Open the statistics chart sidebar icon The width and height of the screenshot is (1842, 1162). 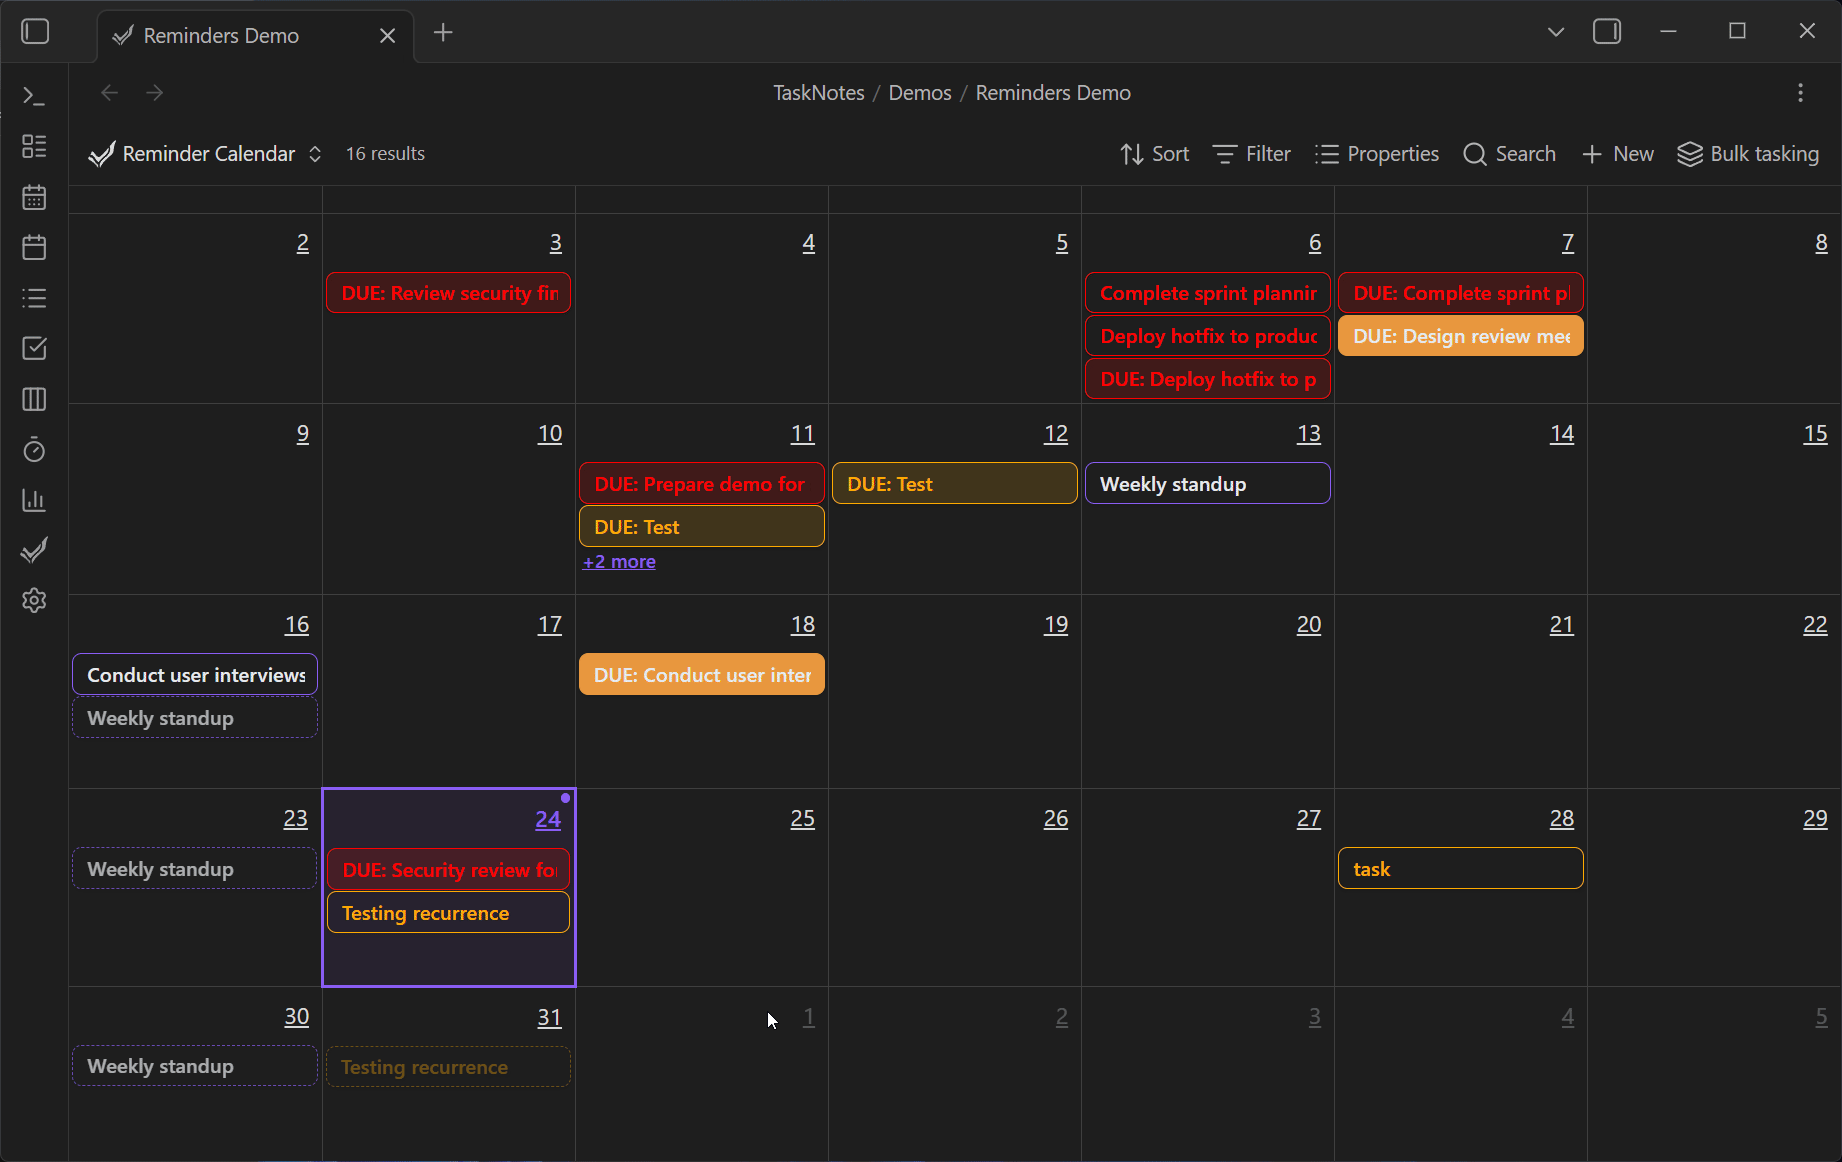point(34,500)
